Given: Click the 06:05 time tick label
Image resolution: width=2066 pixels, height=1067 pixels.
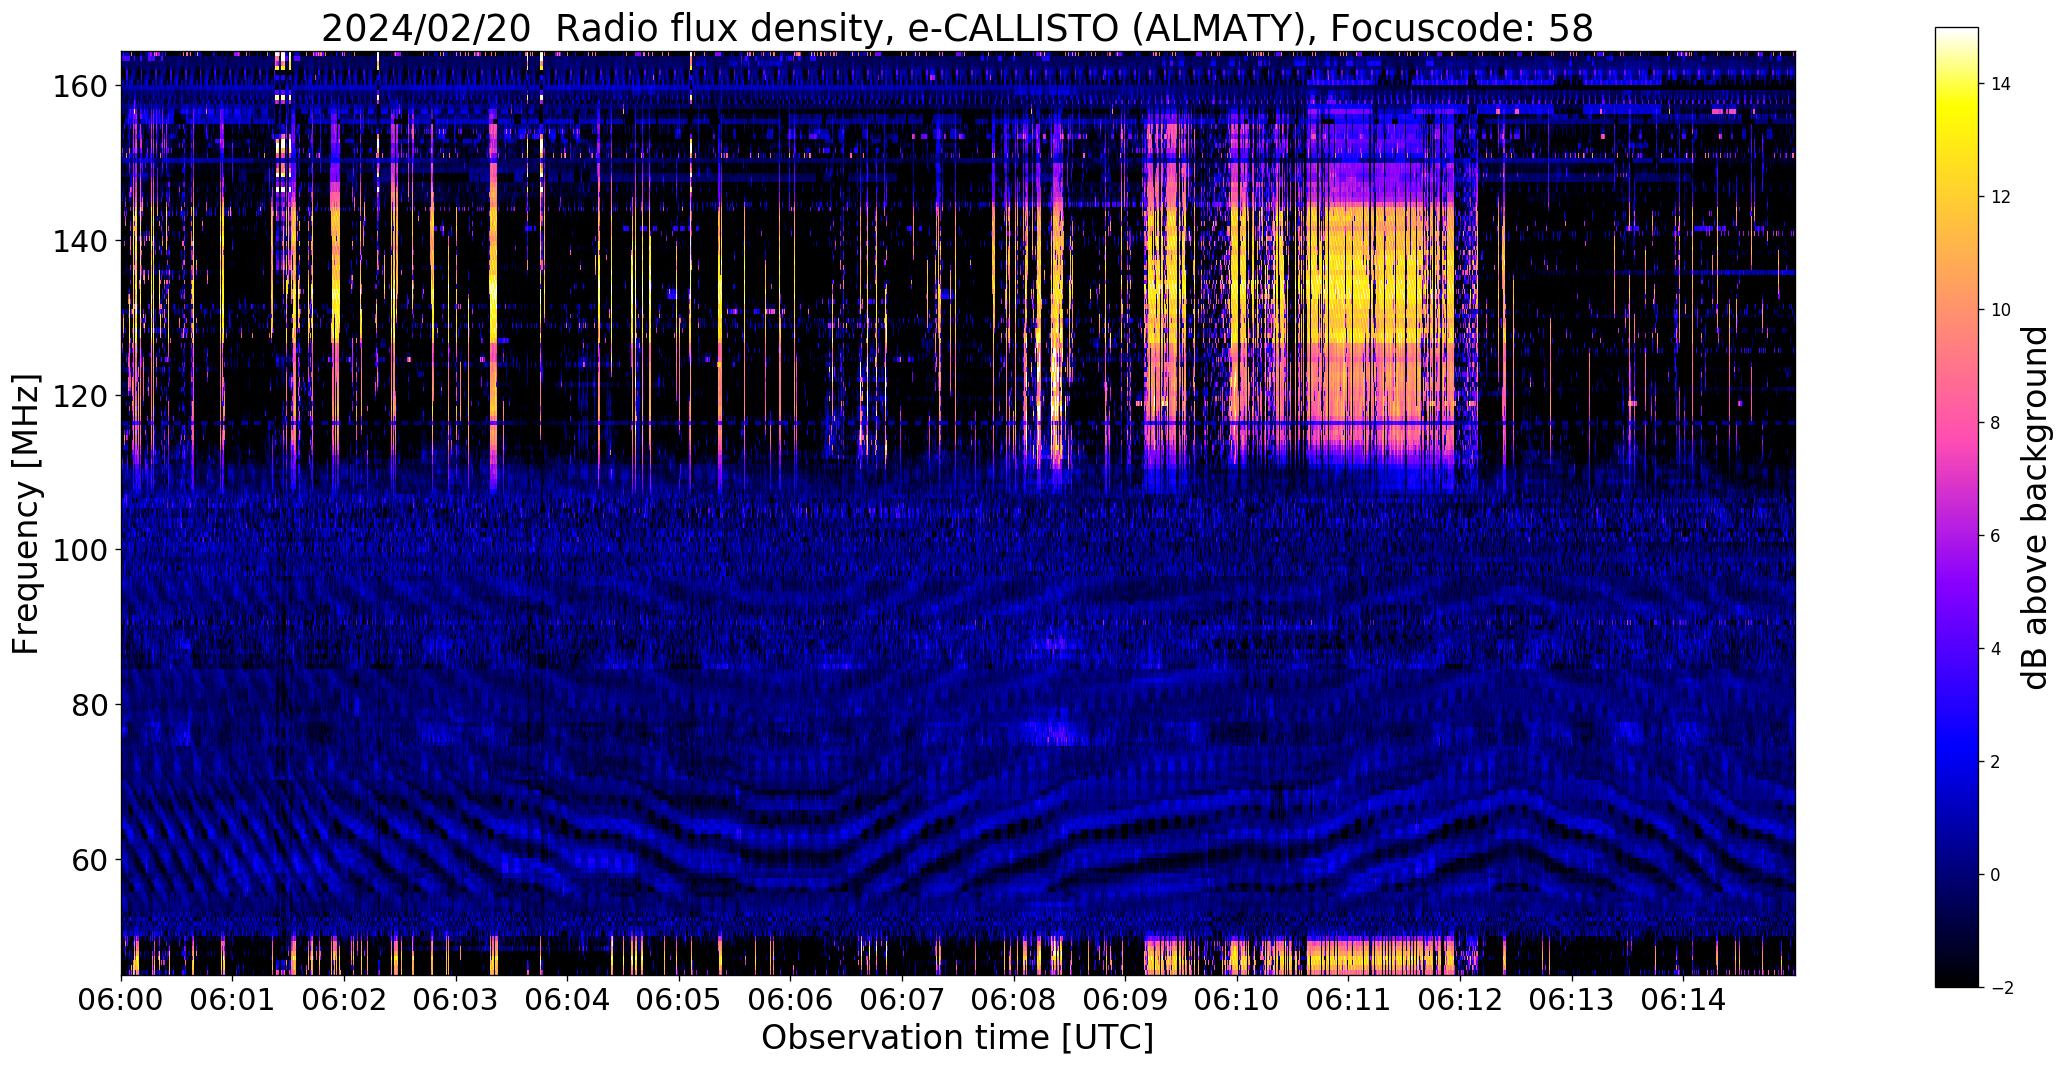Looking at the screenshot, I should click(x=679, y=1000).
